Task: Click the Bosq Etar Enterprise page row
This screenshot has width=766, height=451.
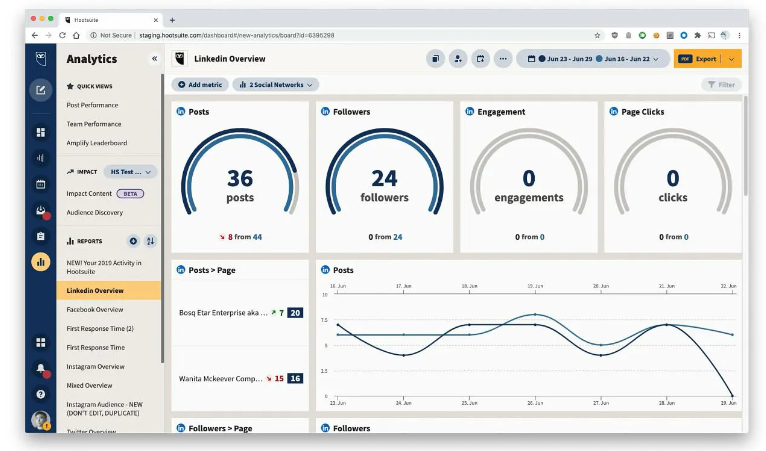Action: click(240, 313)
